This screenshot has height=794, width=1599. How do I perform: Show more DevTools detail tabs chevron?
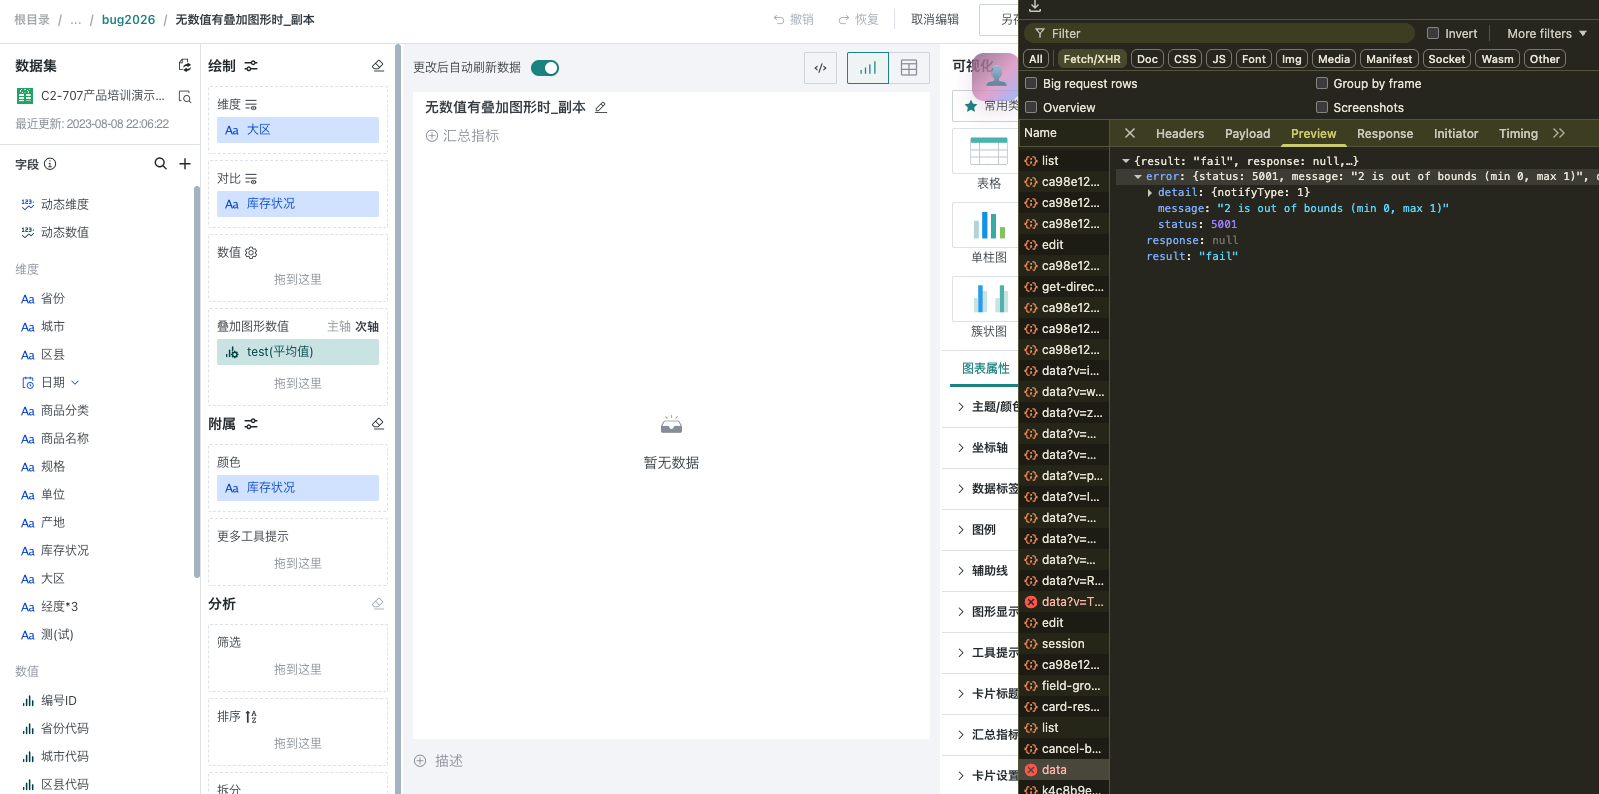click(1559, 133)
